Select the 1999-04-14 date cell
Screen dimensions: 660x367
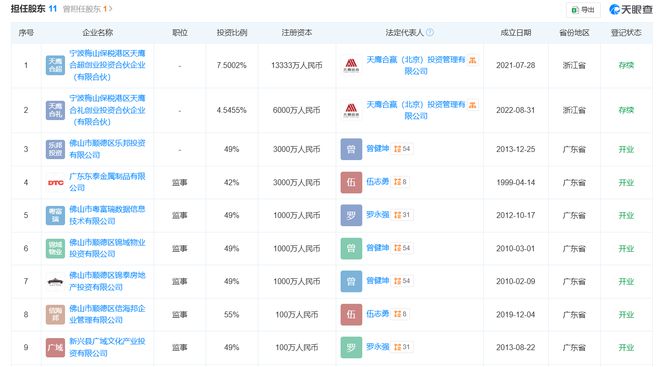tap(516, 182)
